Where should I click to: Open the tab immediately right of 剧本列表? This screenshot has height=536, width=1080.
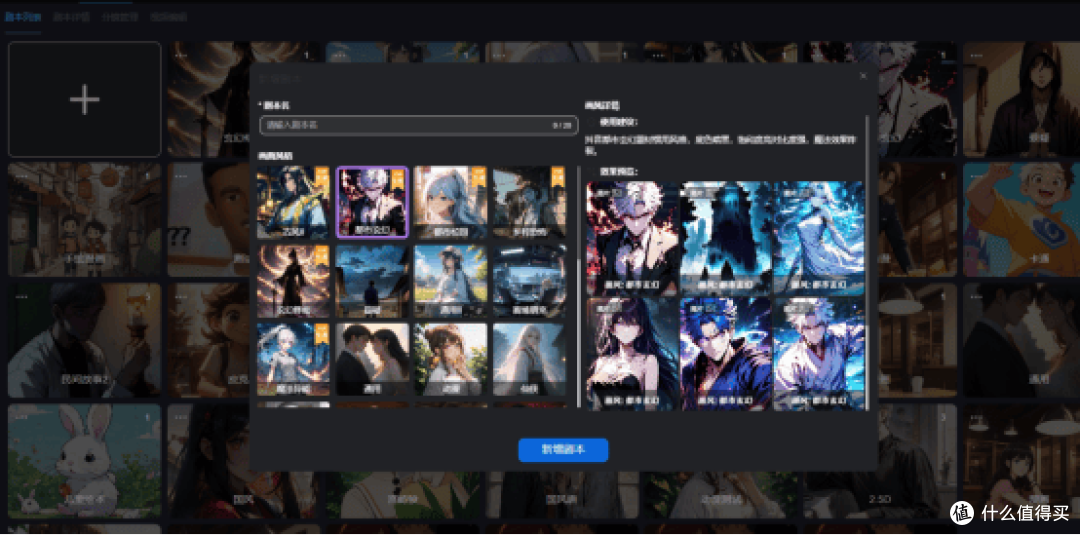coord(72,17)
